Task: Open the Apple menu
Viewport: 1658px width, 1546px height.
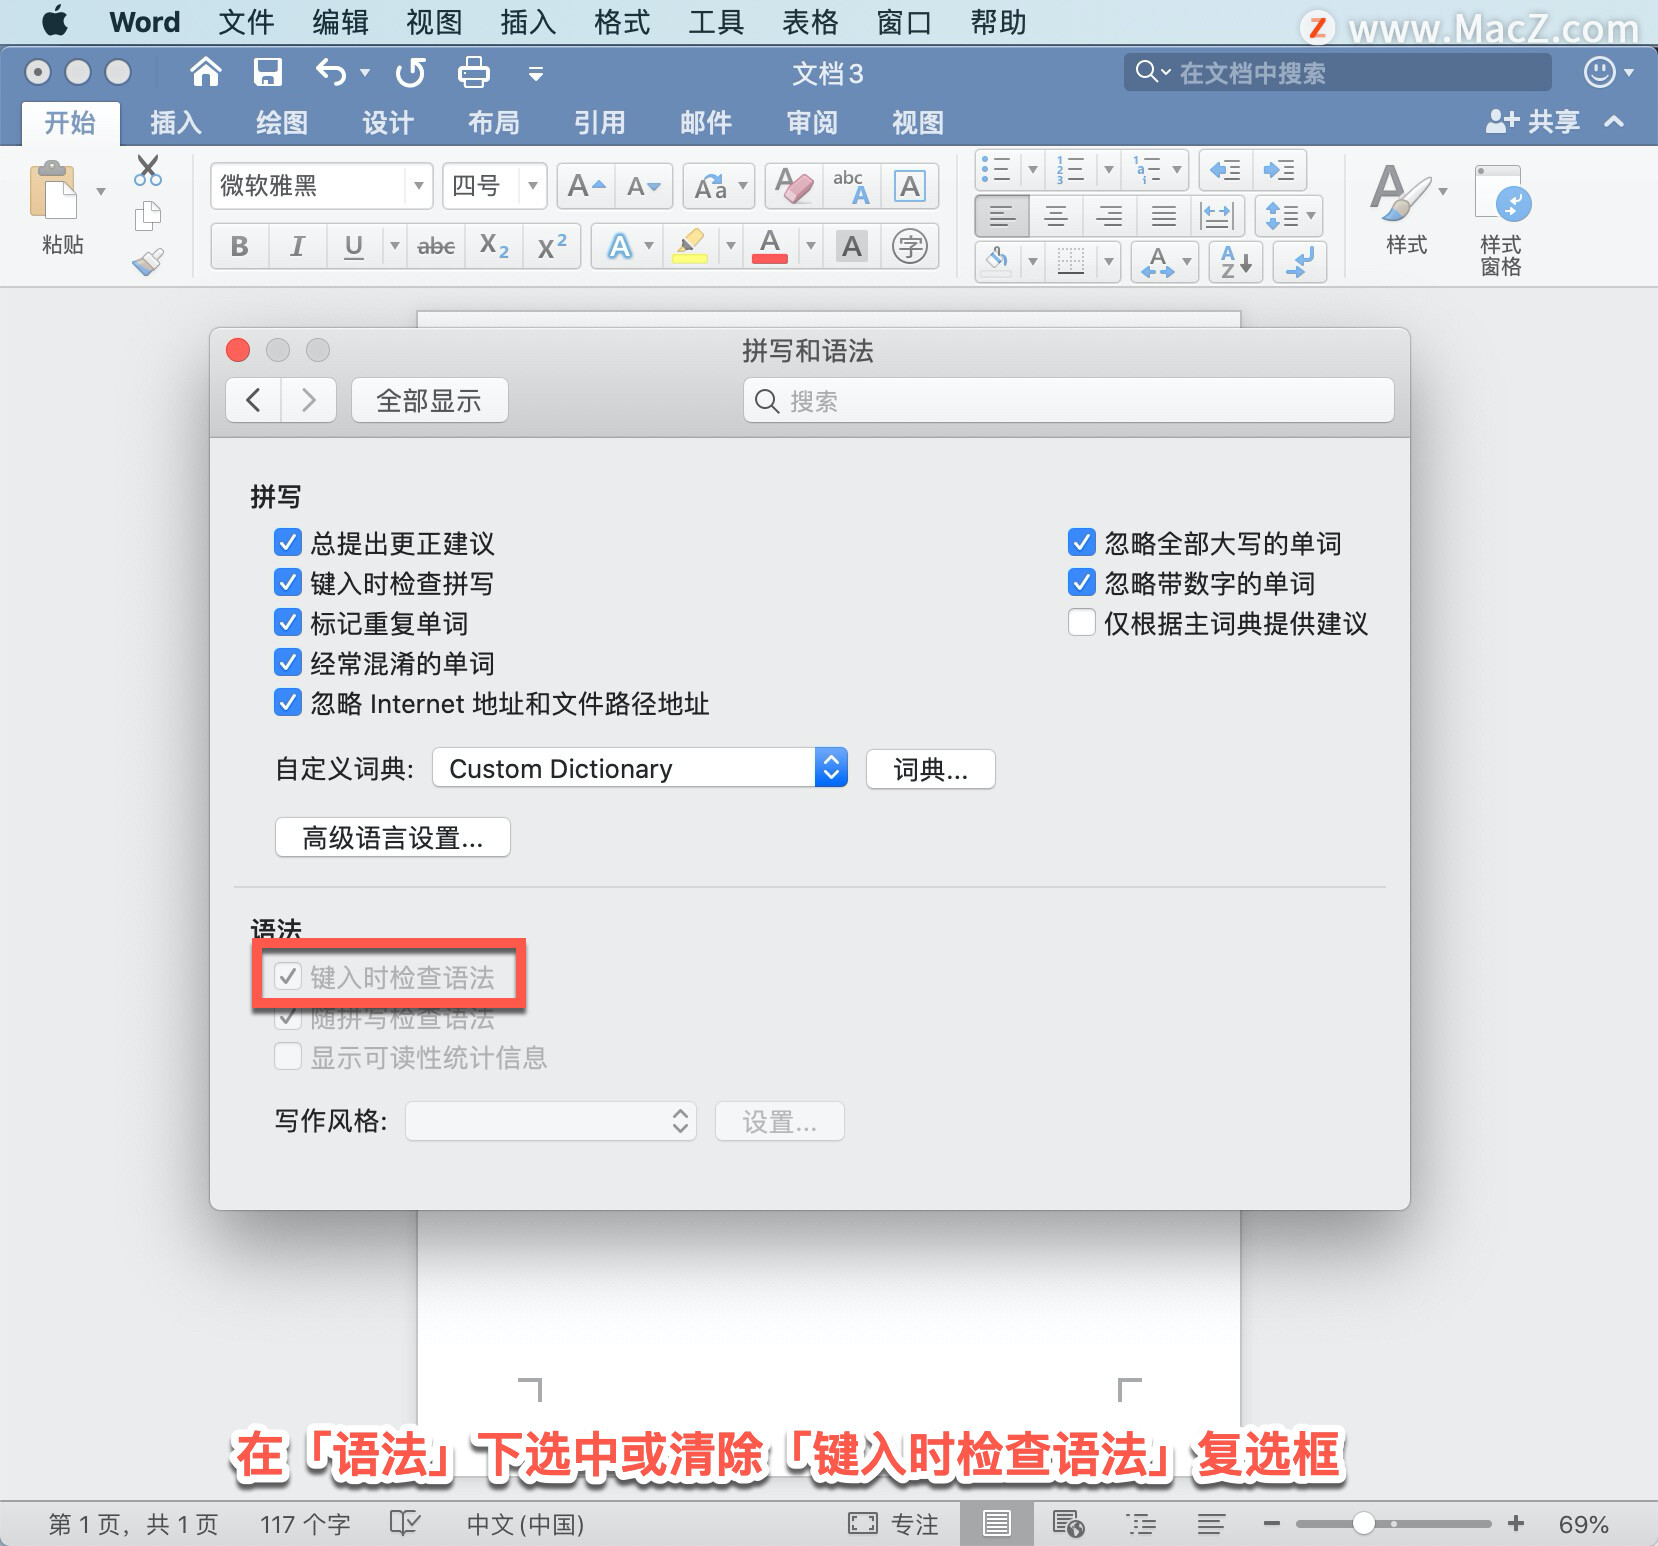Action: tap(54, 21)
